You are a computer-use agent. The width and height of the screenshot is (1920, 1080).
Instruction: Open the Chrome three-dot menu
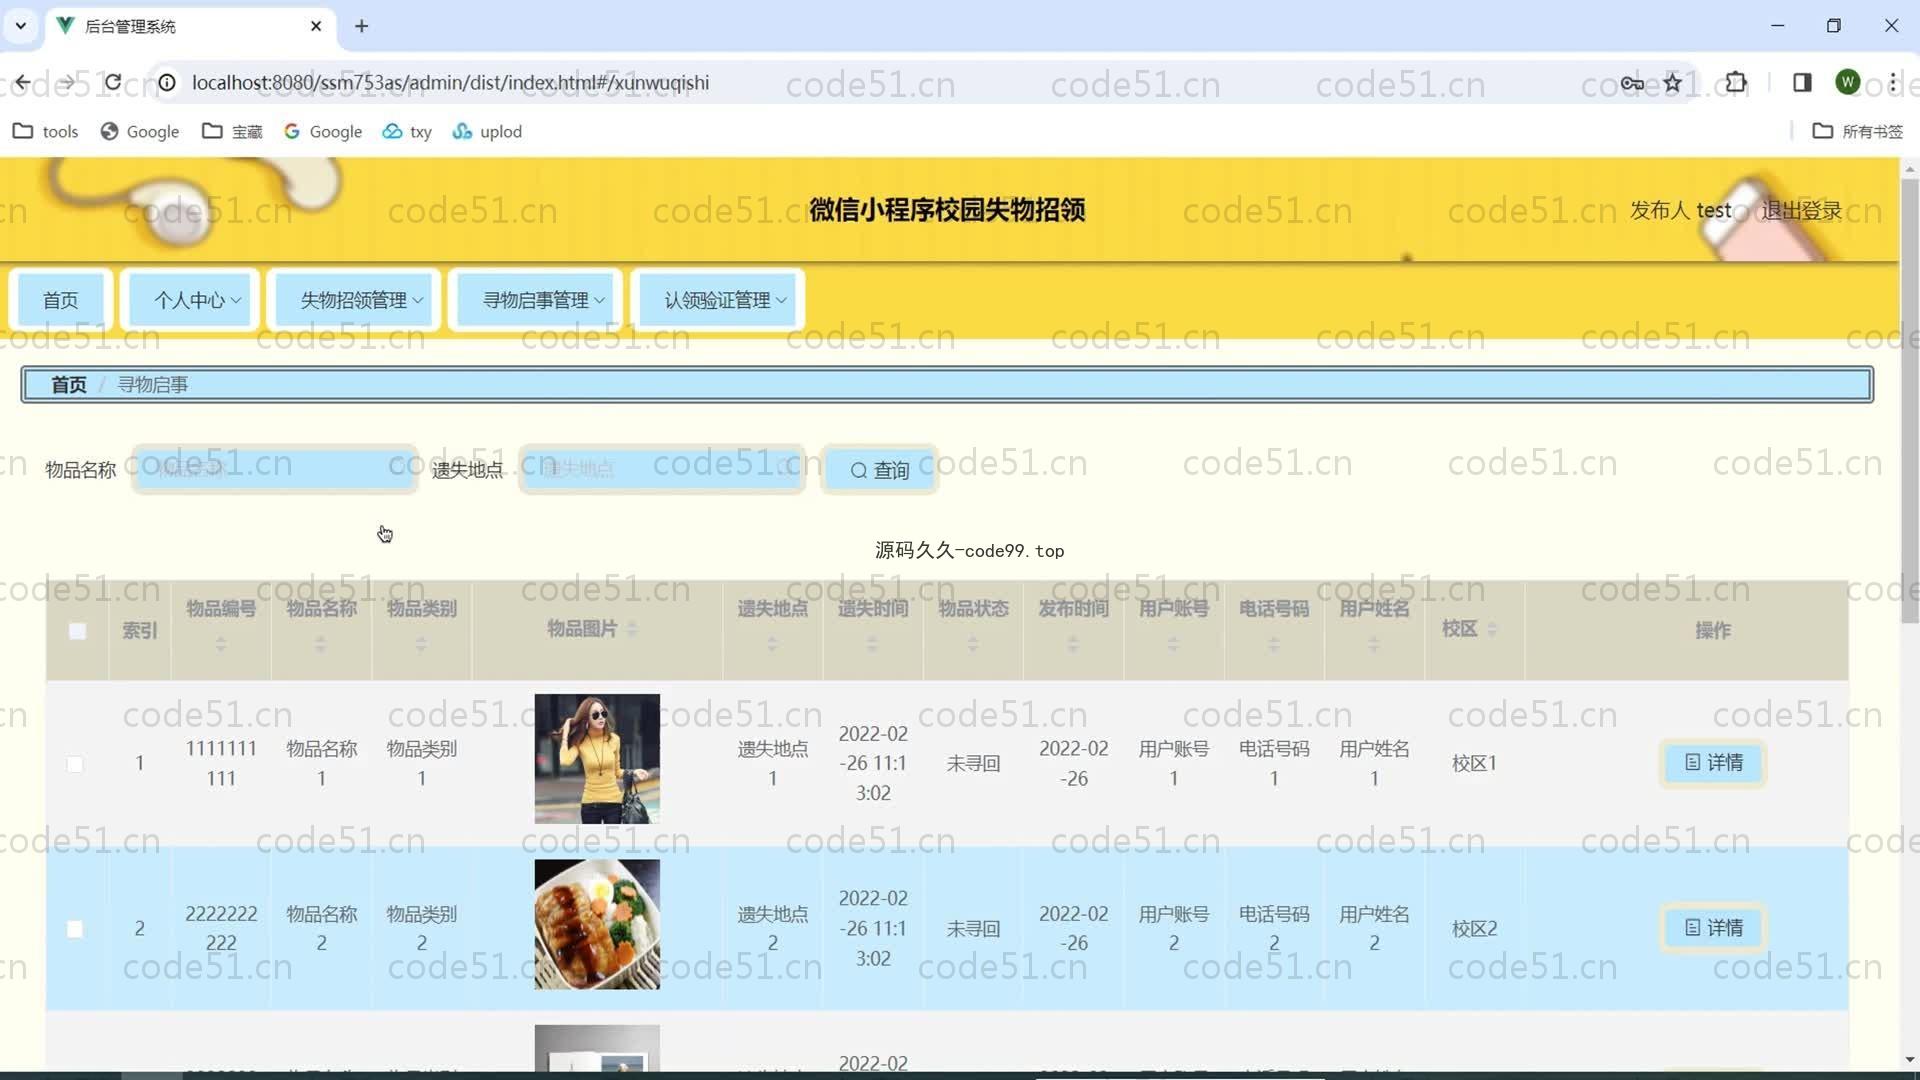(1893, 83)
